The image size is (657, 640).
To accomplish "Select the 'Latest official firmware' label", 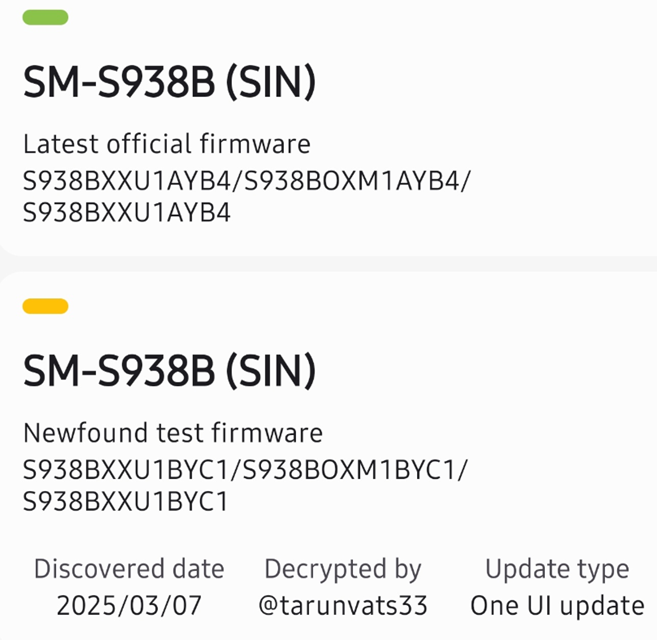I will (166, 144).
